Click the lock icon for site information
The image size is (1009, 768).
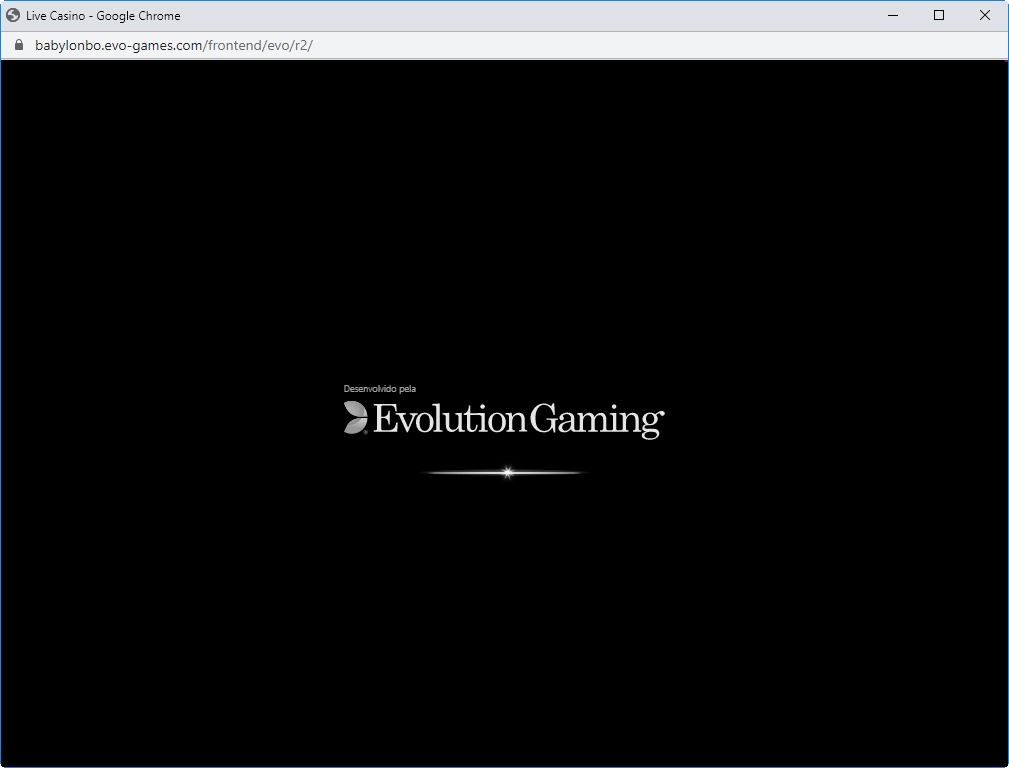[x=19, y=45]
